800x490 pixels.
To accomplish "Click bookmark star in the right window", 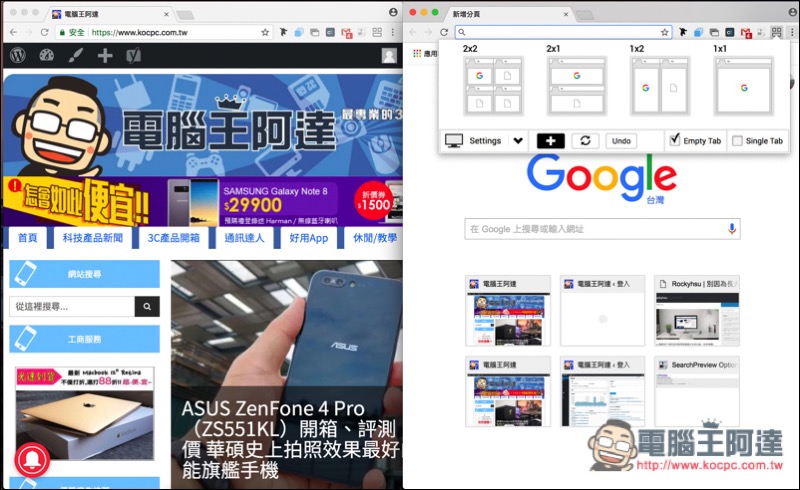I will click(x=664, y=32).
